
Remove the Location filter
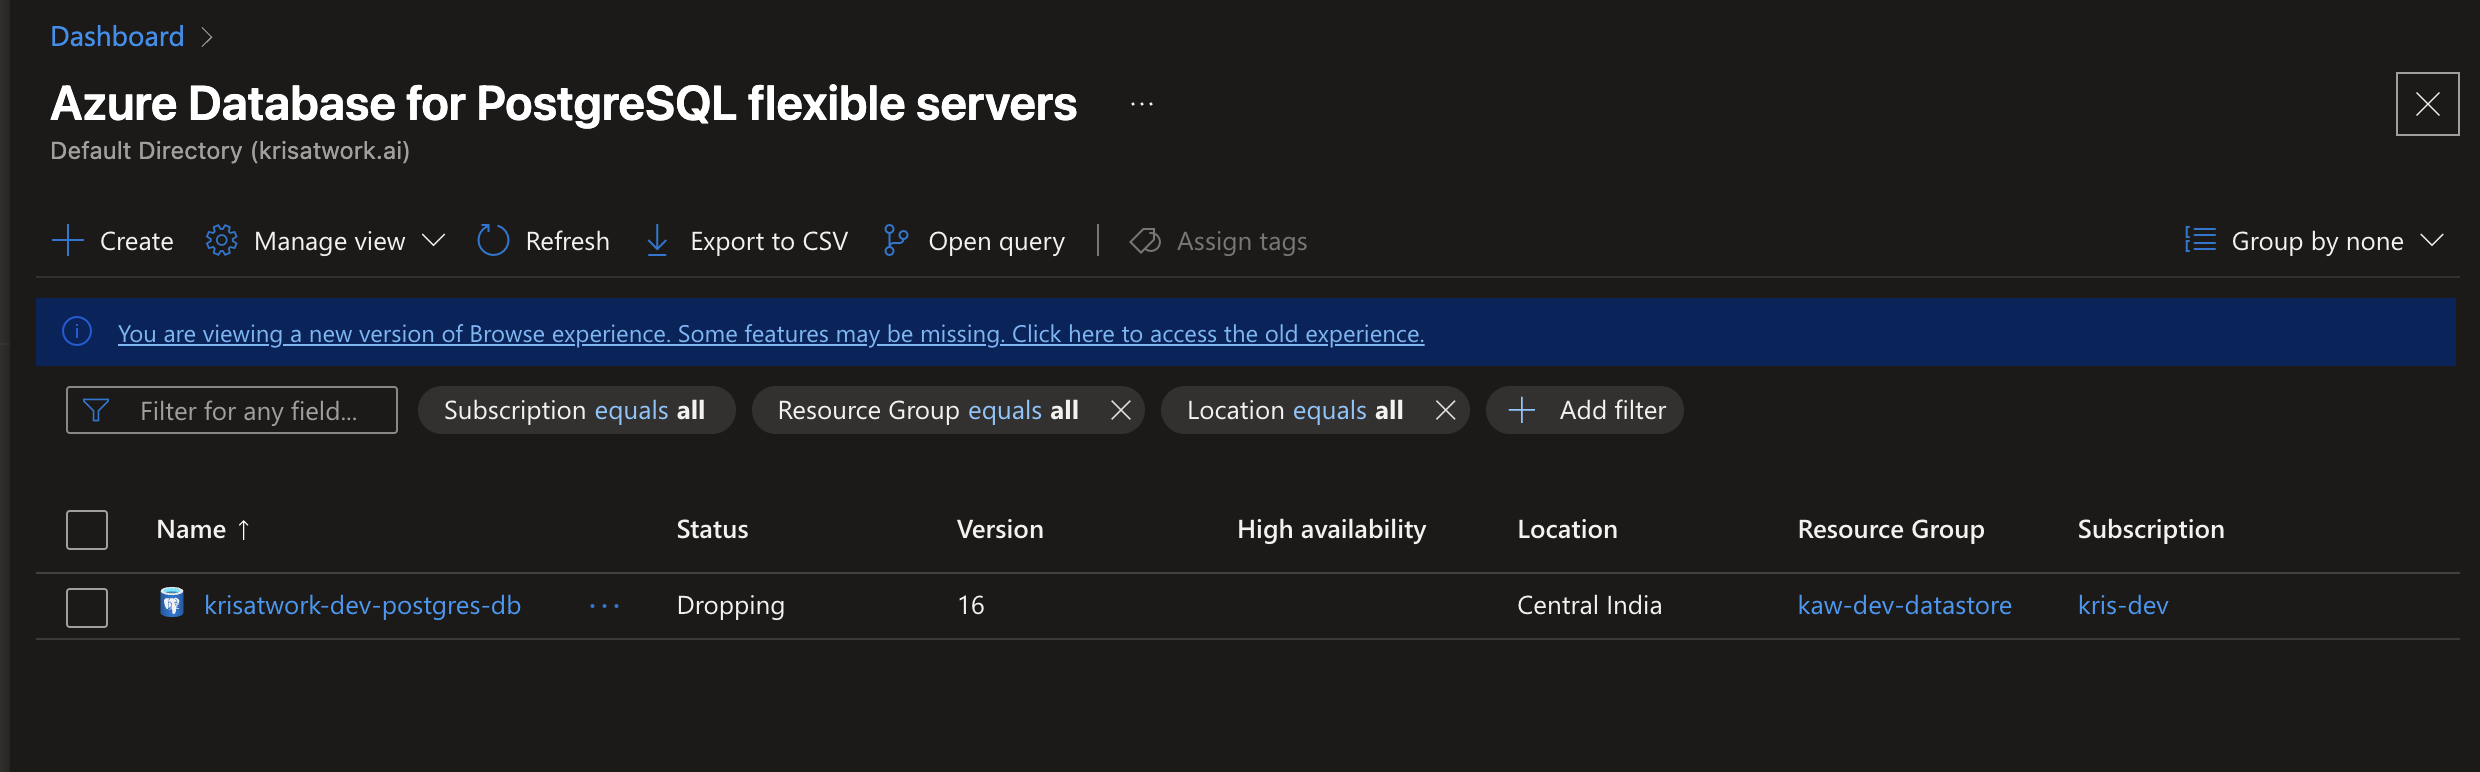click(1445, 410)
